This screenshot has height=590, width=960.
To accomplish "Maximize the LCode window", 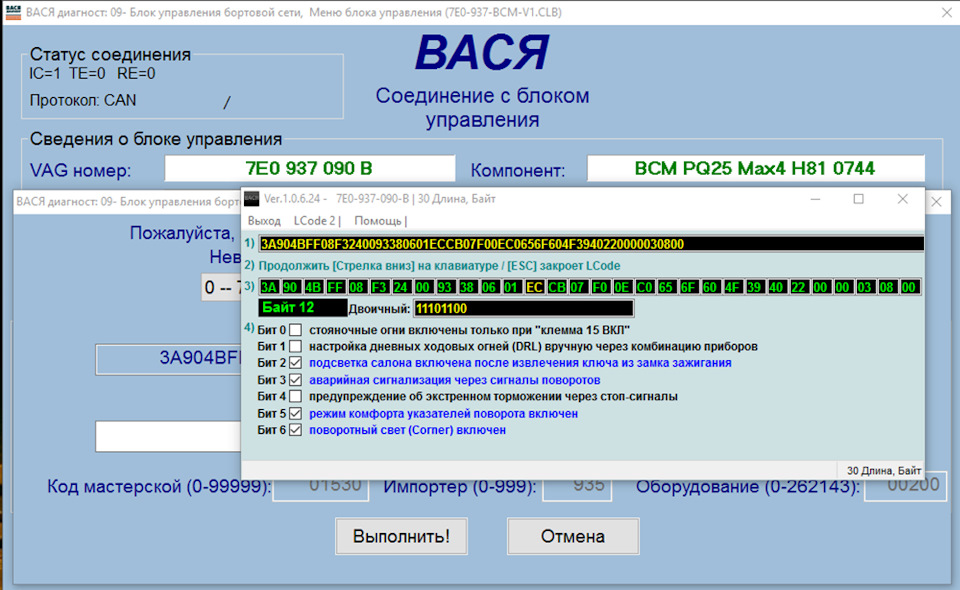I will [858, 199].
